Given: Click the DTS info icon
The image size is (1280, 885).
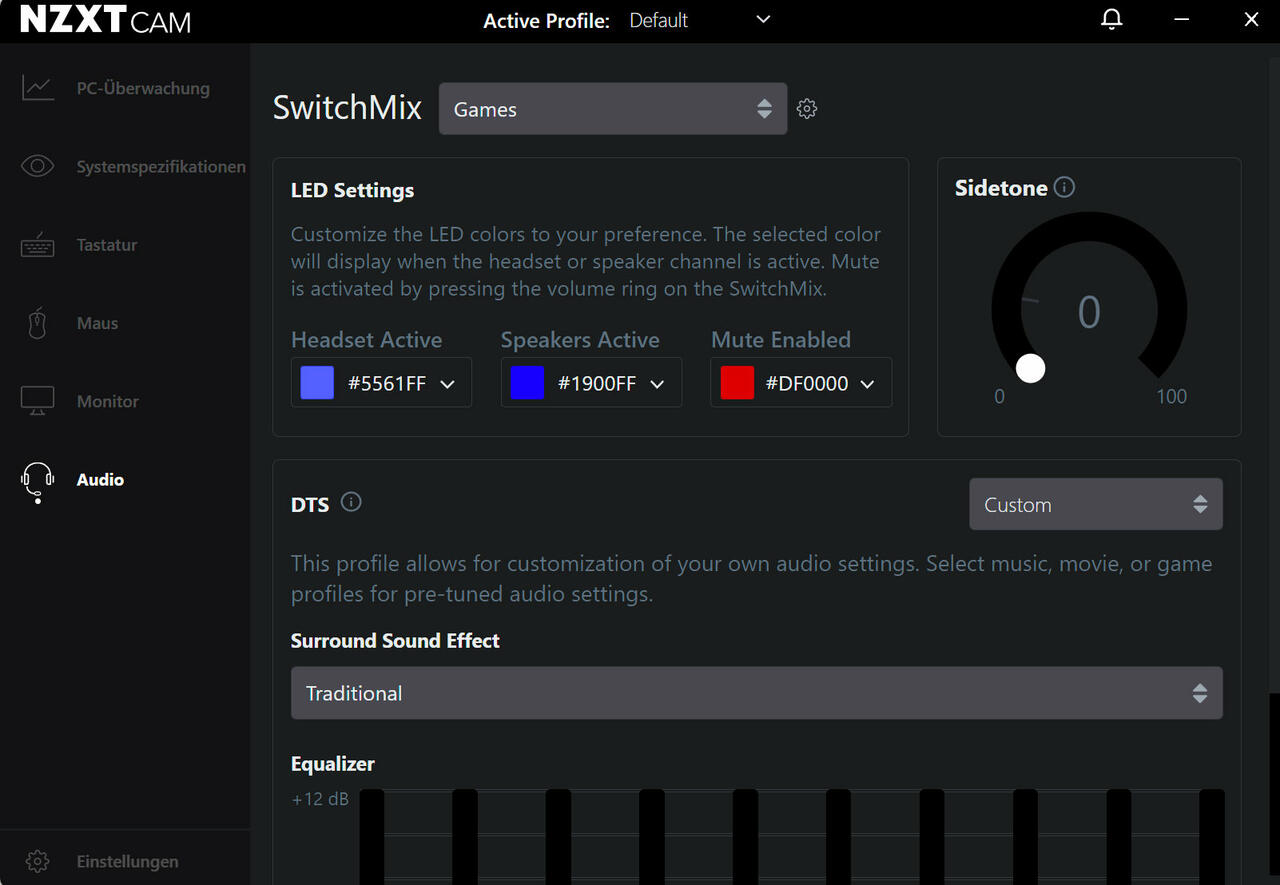Looking at the screenshot, I should 351,502.
